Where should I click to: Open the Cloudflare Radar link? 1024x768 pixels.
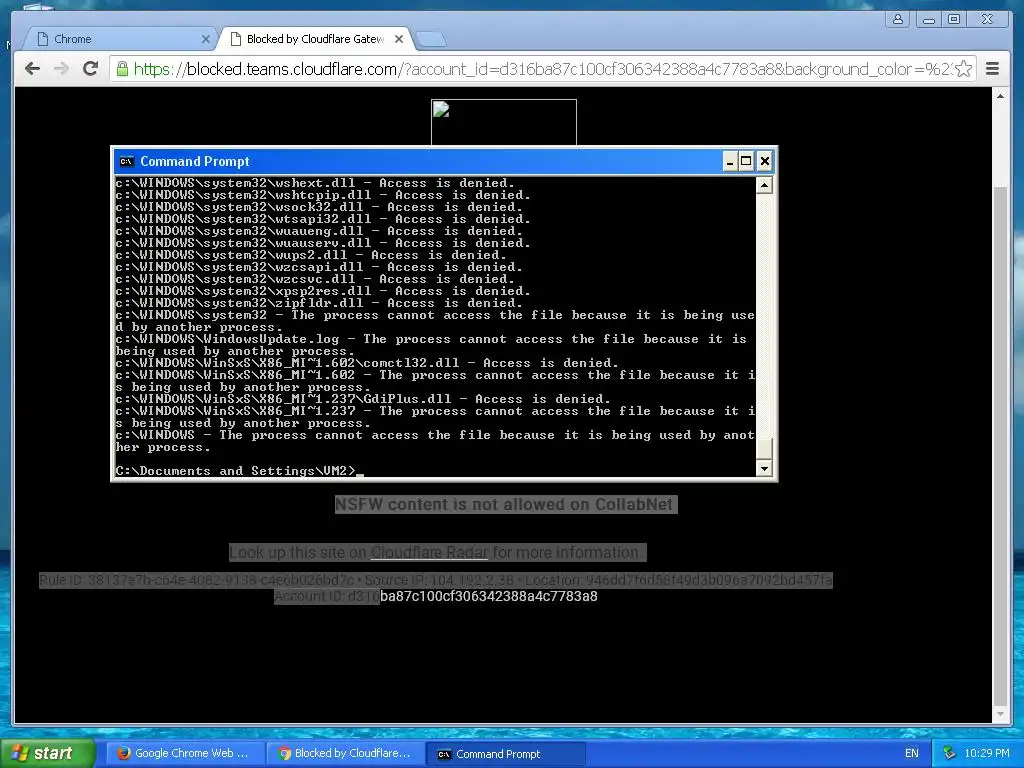[x=429, y=552]
